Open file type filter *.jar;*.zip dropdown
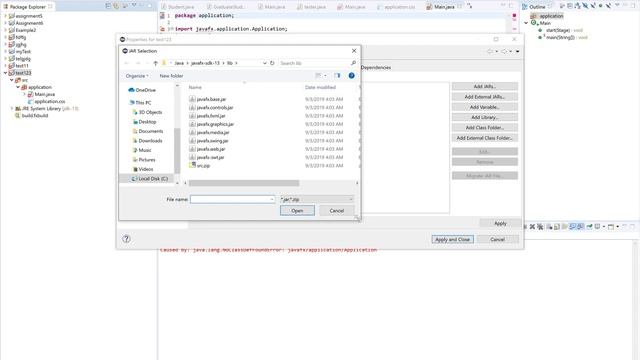 coord(316,199)
